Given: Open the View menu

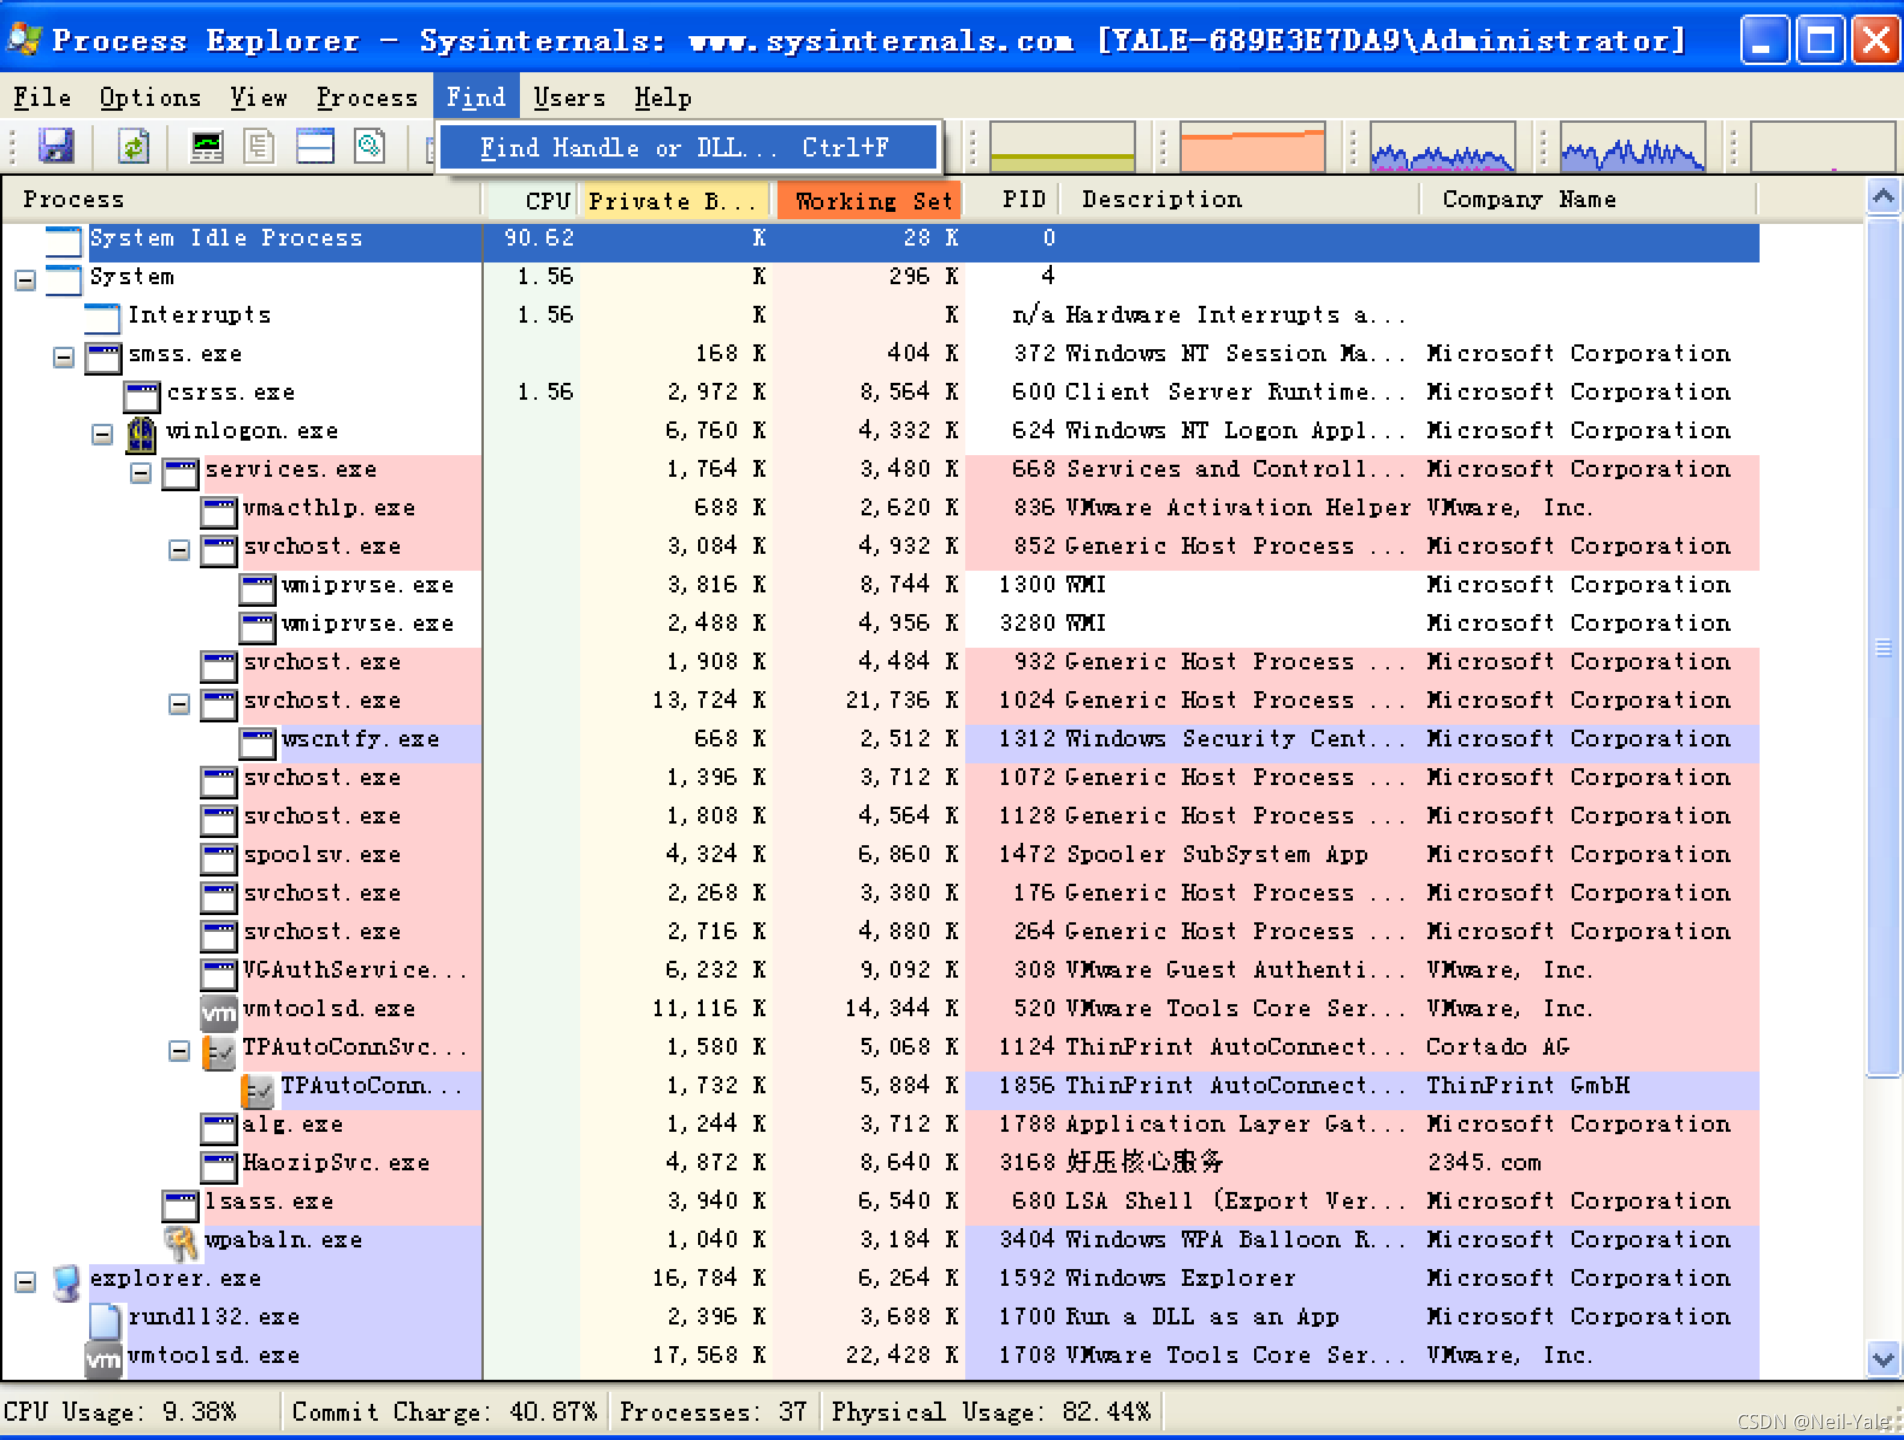Looking at the screenshot, I should [x=258, y=97].
